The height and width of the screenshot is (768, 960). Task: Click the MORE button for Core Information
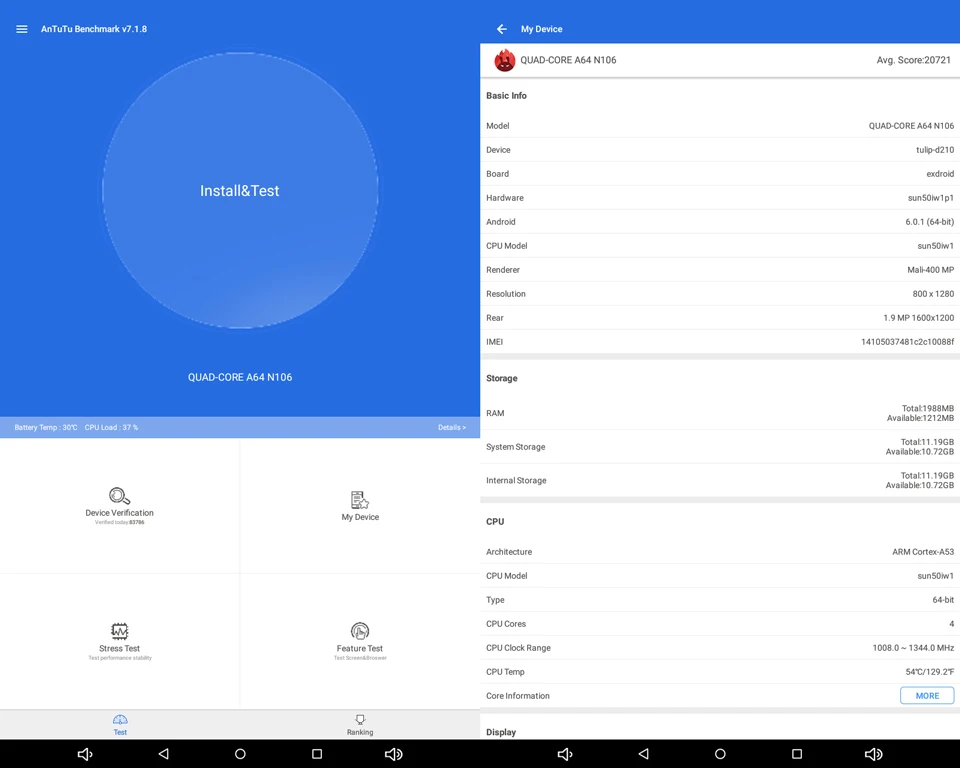coord(927,696)
